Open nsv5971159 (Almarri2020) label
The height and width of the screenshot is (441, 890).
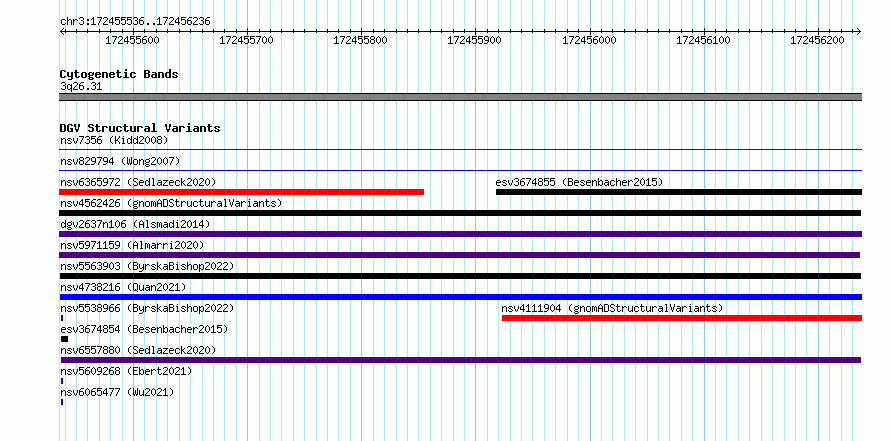click(132, 245)
